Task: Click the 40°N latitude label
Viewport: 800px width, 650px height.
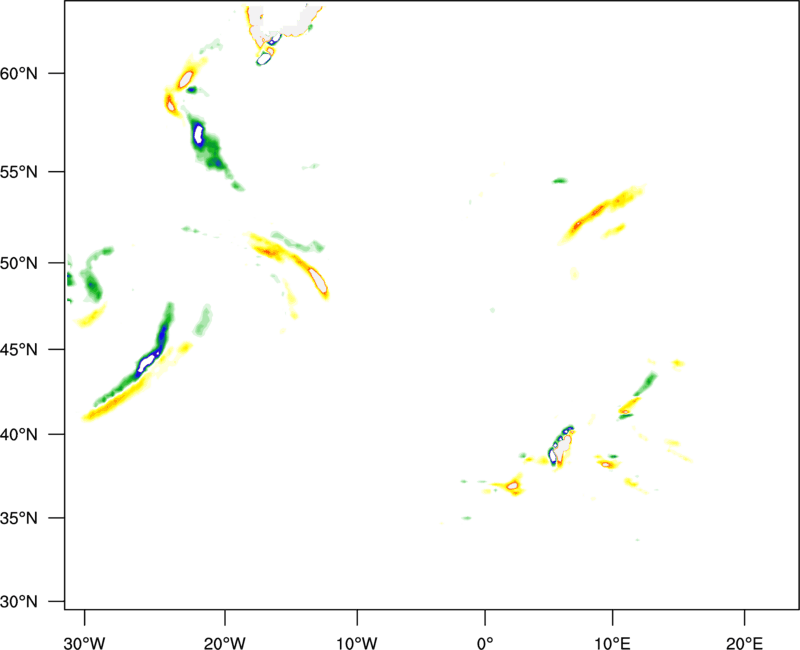Action: (x=19, y=435)
